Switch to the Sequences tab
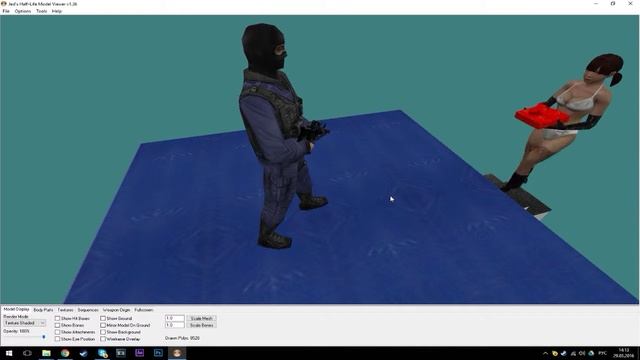 (88, 310)
